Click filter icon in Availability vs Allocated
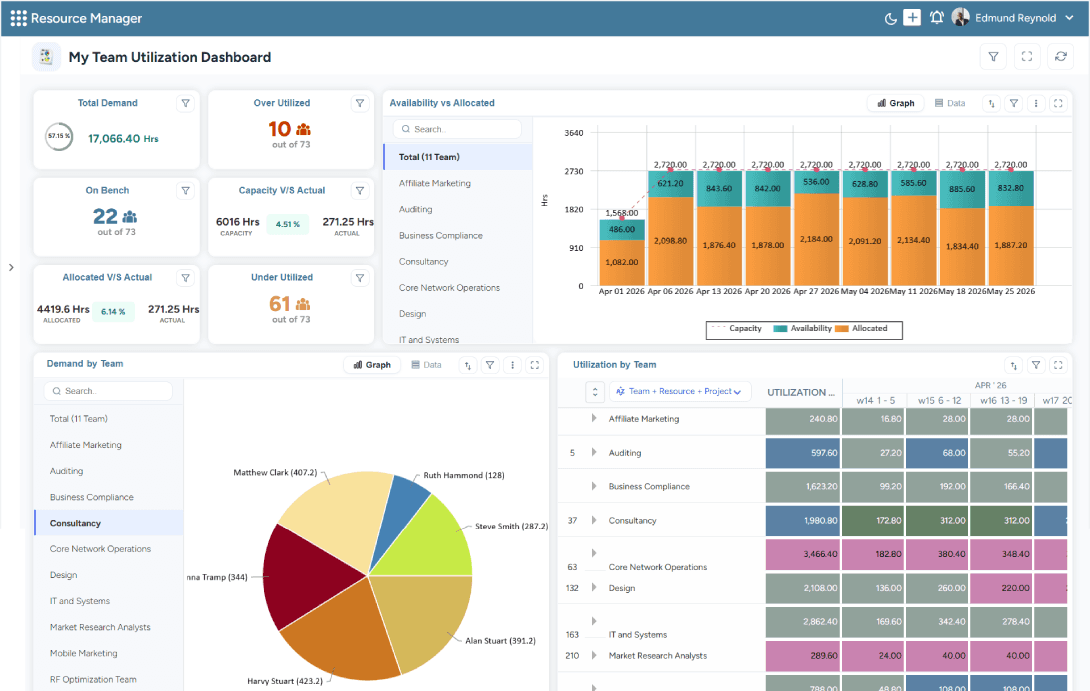 (1014, 104)
